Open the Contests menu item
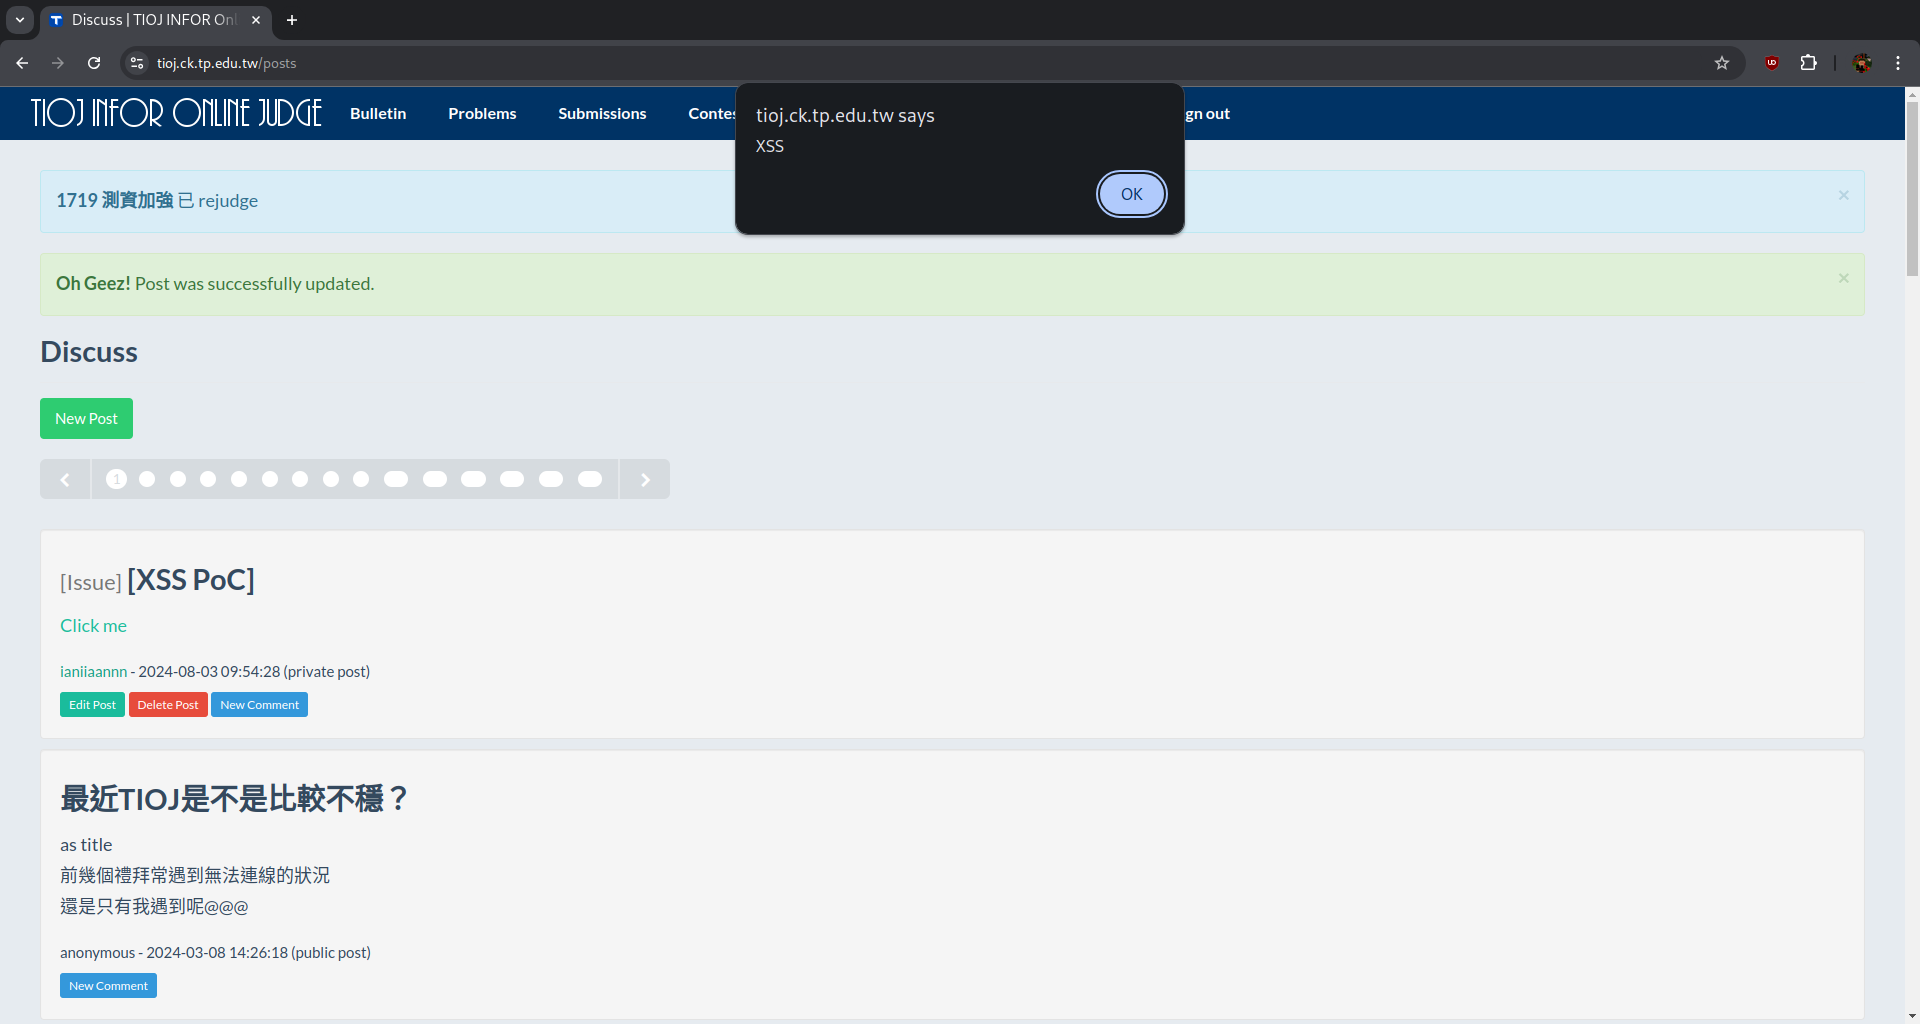Viewport: 1920px width, 1024px height. 711,113
